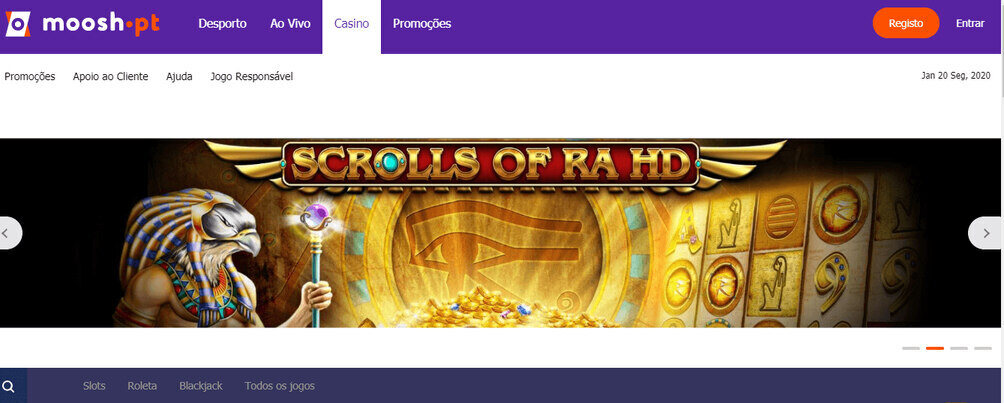The image size is (1004, 403).
Task: Open the Desporto section
Action: [222, 24]
